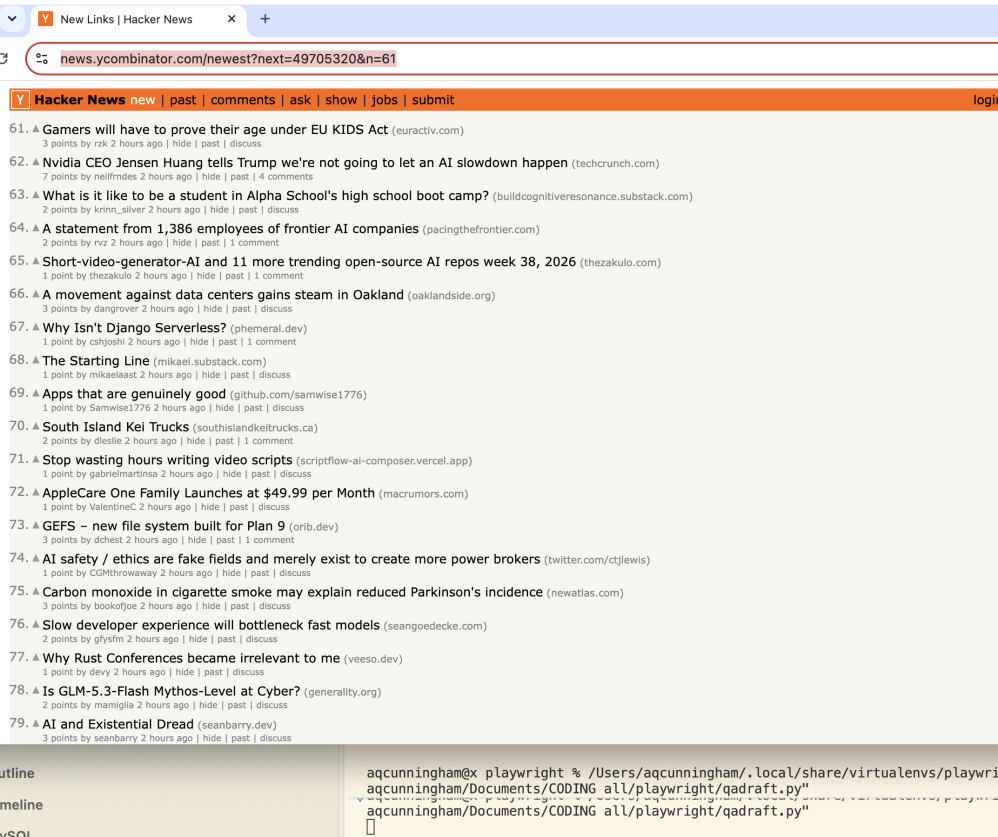Upvote the Carbon monoxide Parkinson's story
Viewport: 998px width, 837px height.
pos(36,592)
